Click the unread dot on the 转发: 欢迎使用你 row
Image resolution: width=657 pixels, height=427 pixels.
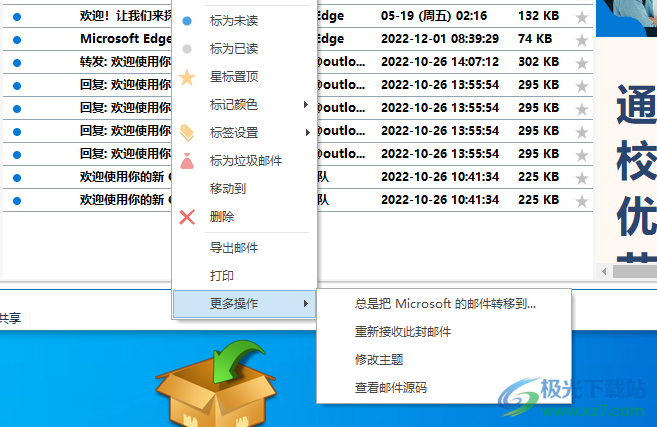(x=17, y=63)
